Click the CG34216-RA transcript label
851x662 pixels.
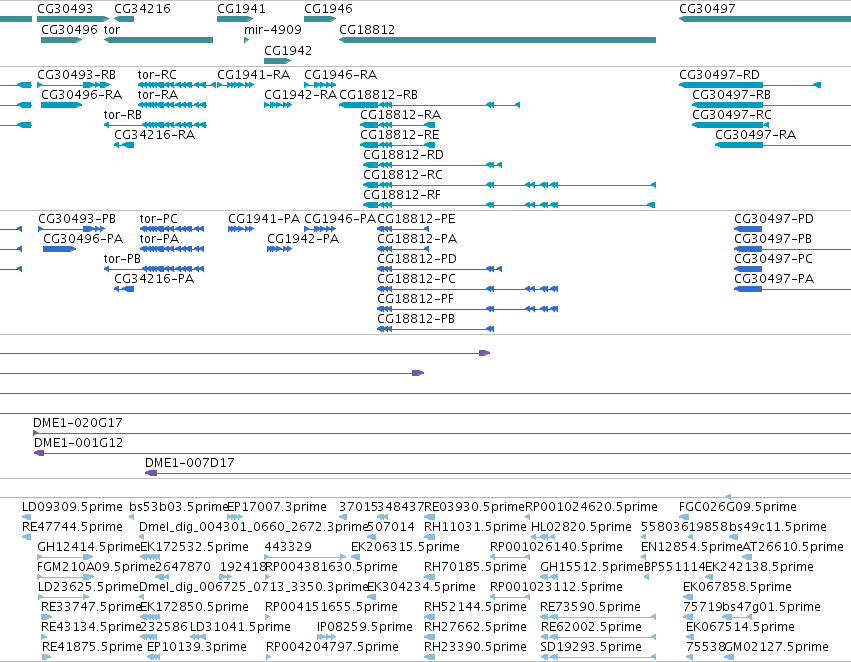[155, 135]
